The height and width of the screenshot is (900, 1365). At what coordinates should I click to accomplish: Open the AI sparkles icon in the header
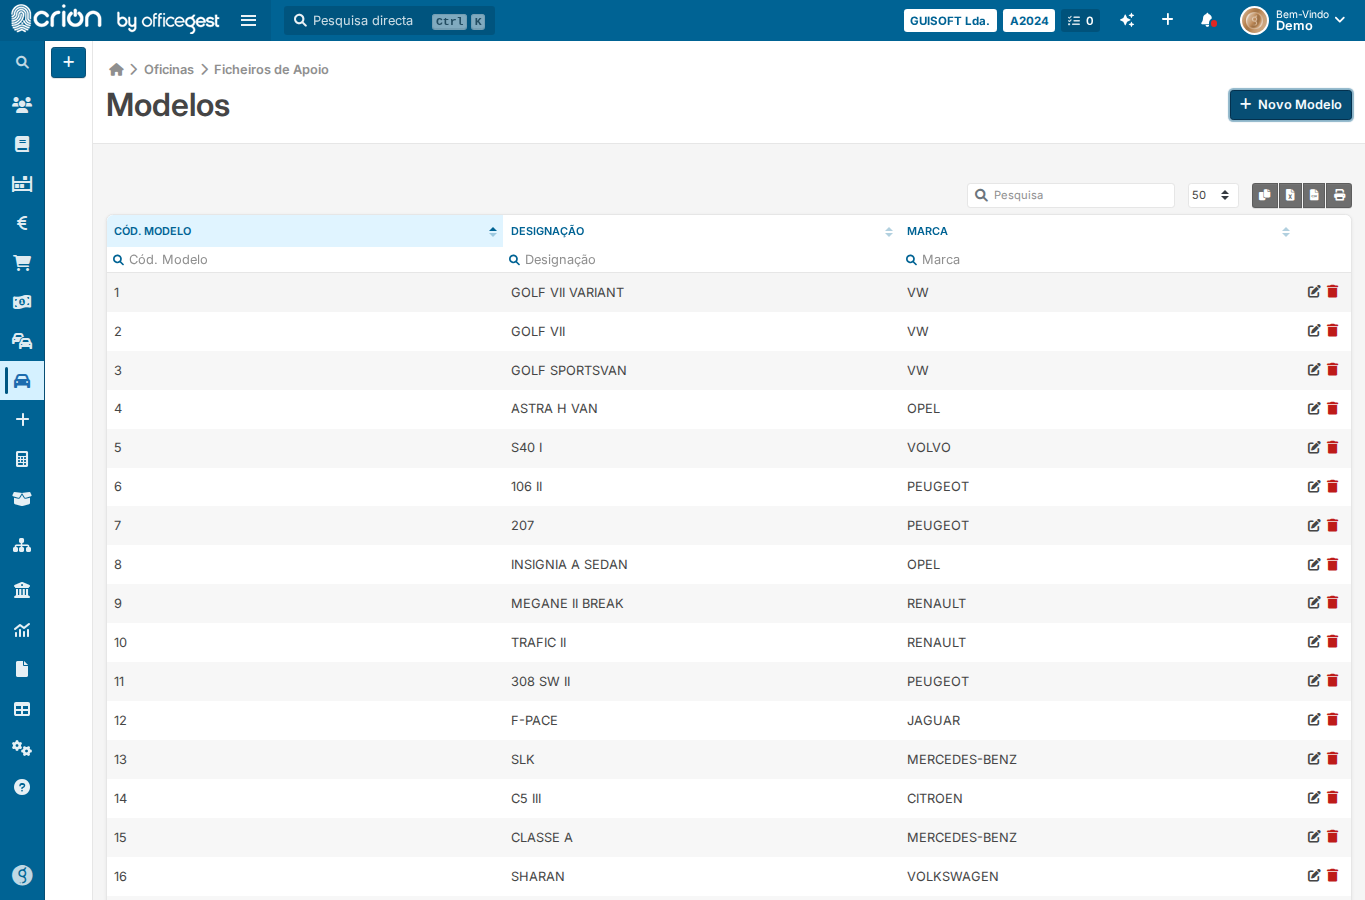(1127, 20)
